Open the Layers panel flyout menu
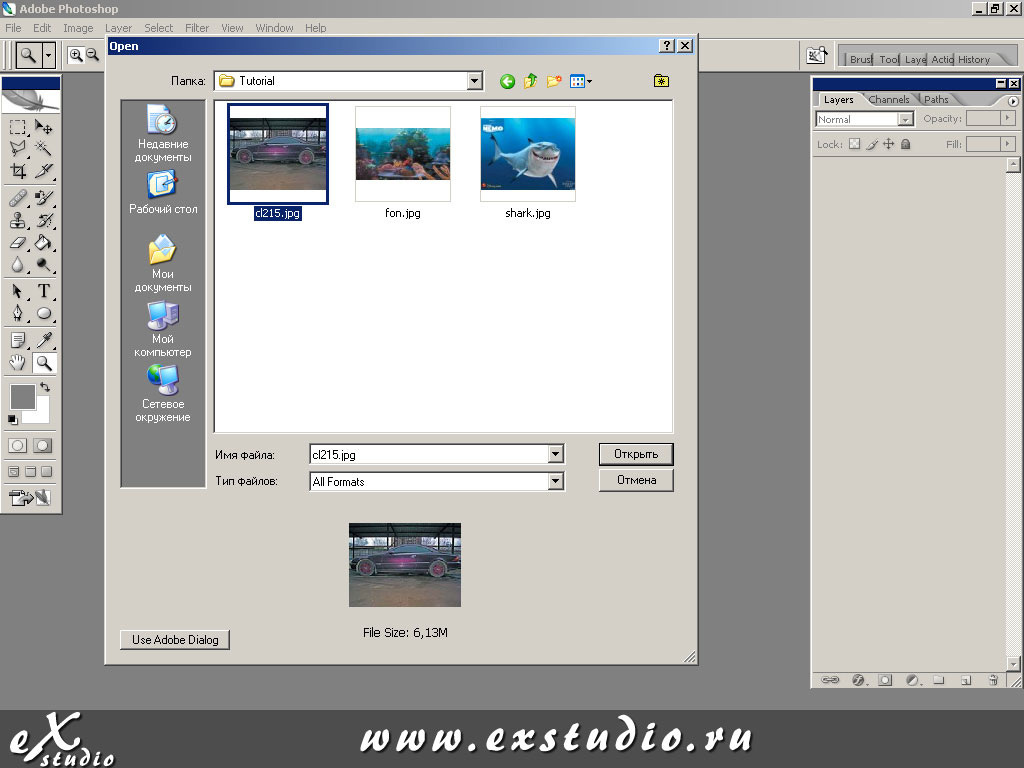 coord(1013,101)
